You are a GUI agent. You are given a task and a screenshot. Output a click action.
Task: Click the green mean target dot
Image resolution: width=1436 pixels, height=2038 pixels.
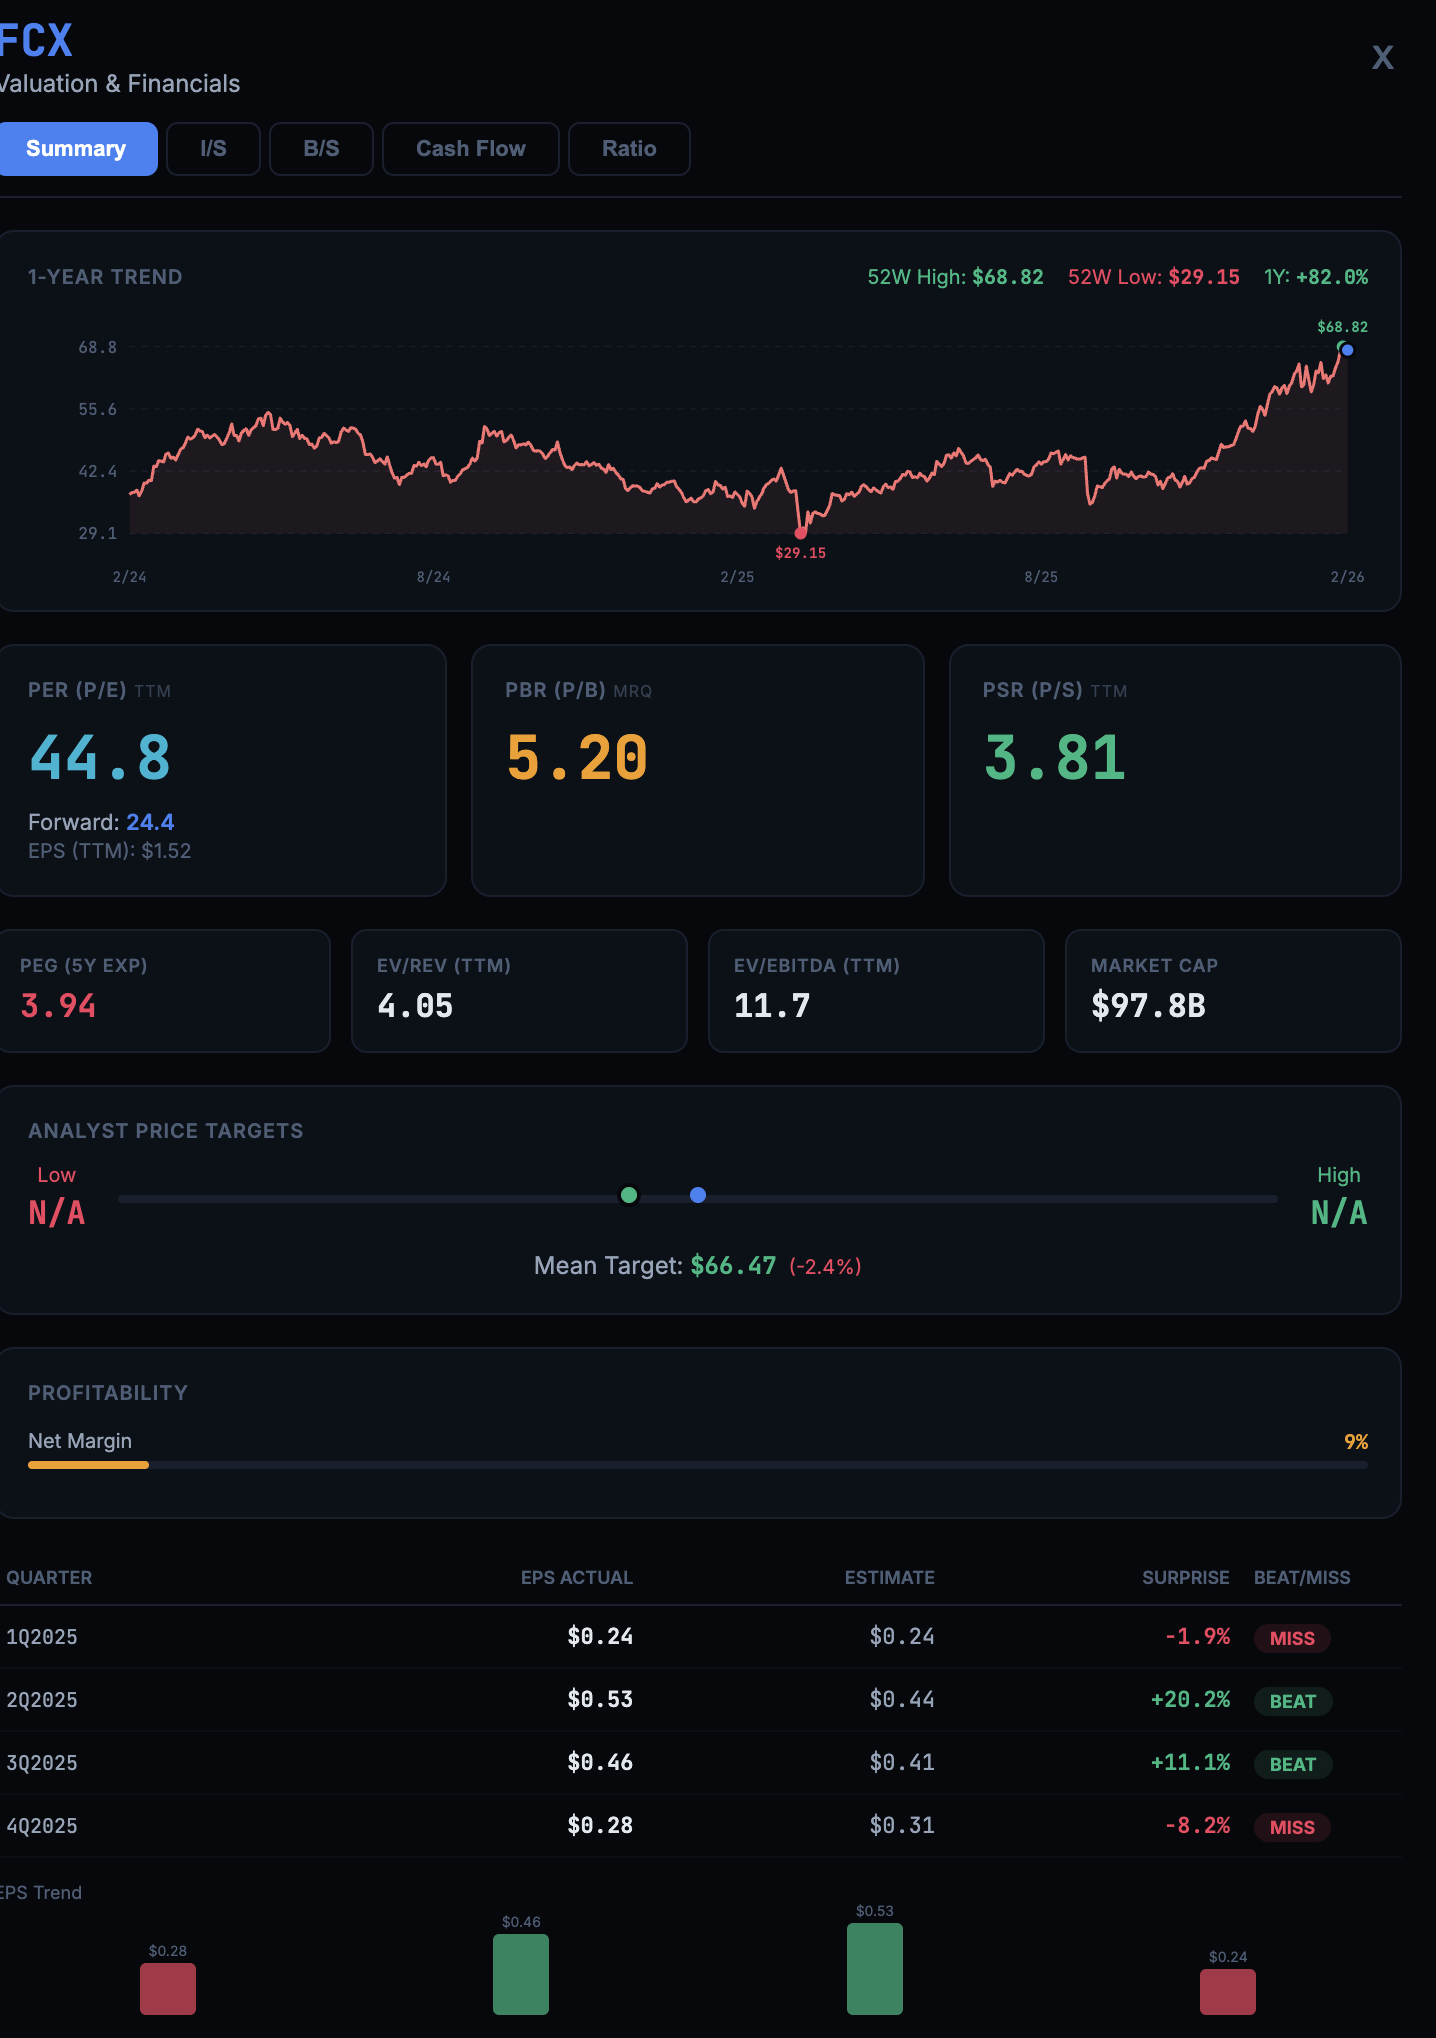click(x=629, y=1195)
